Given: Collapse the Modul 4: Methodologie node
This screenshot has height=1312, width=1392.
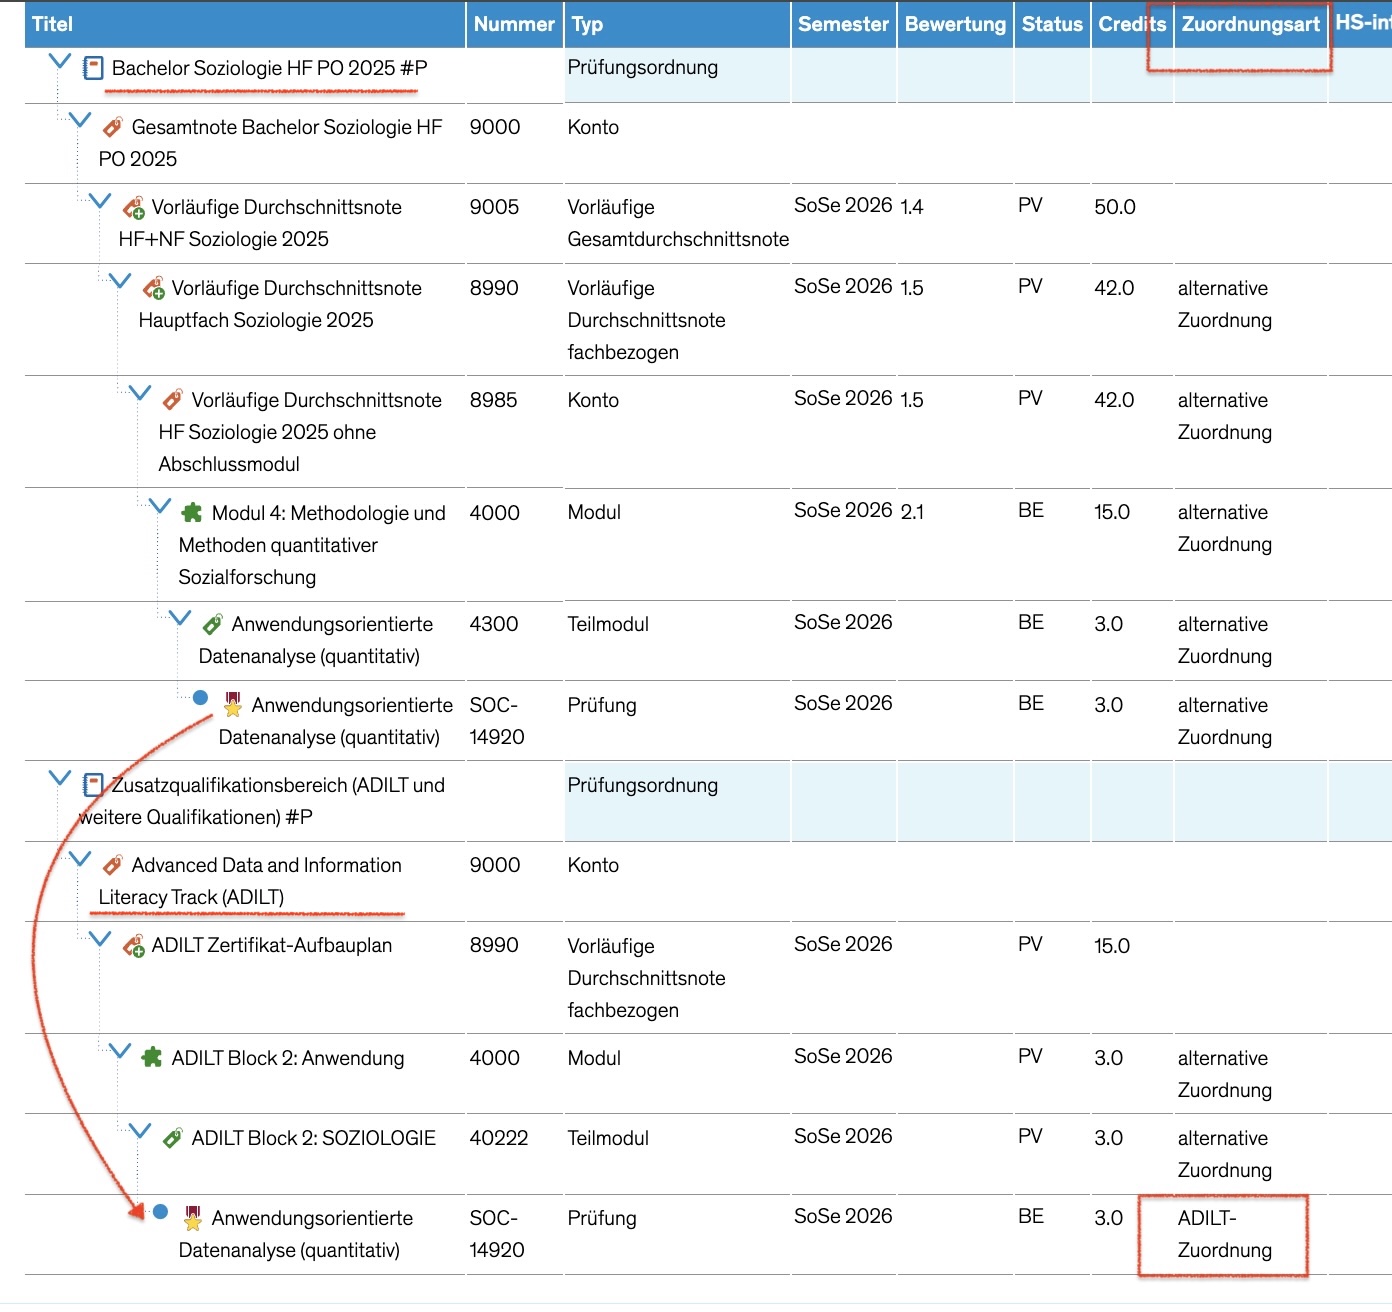Looking at the screenshot, I should click(160, 505).
